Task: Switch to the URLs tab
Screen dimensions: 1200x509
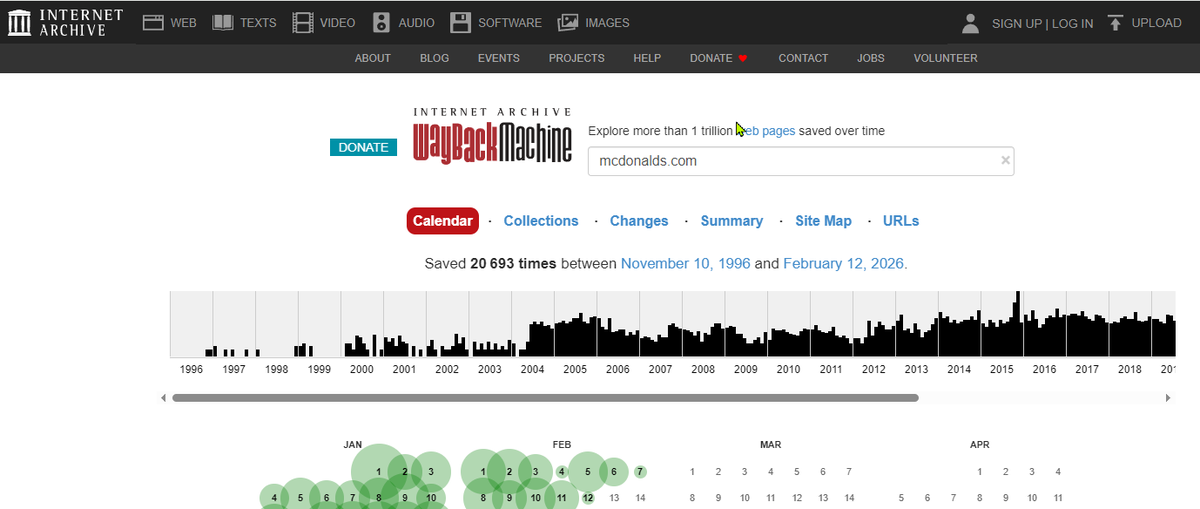Action: (x=901, y=221)
